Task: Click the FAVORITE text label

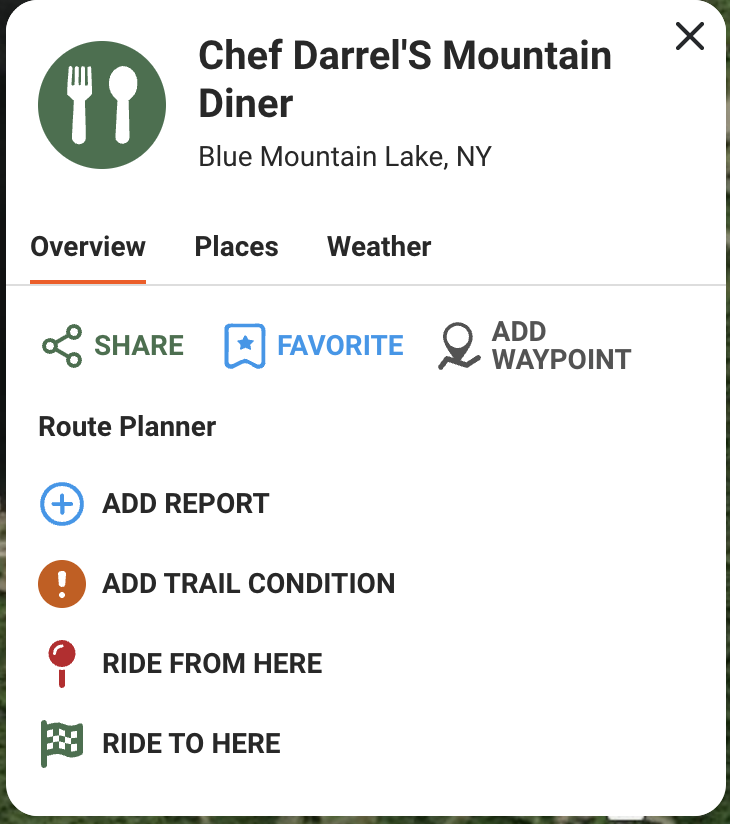Action: (x=340, y=346)
